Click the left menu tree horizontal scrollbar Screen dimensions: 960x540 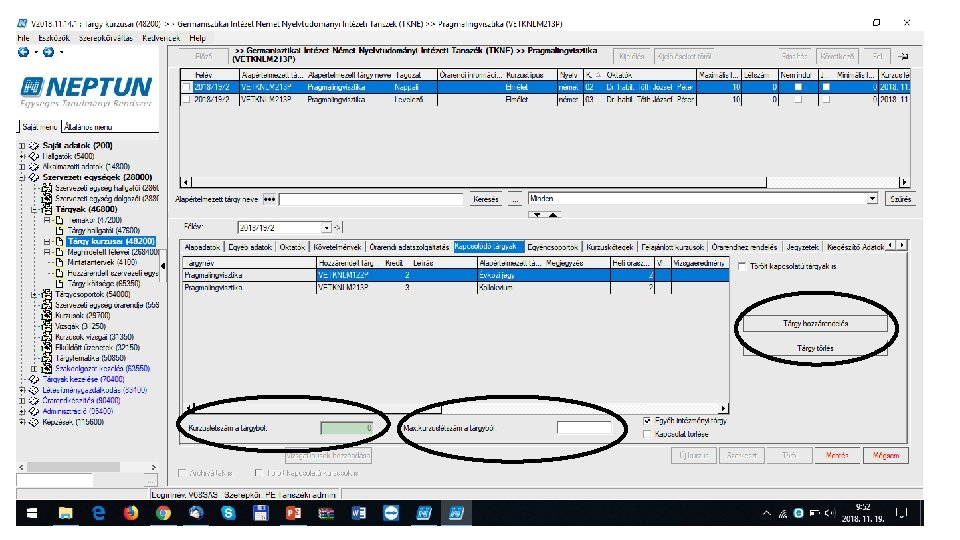(73, 467)
